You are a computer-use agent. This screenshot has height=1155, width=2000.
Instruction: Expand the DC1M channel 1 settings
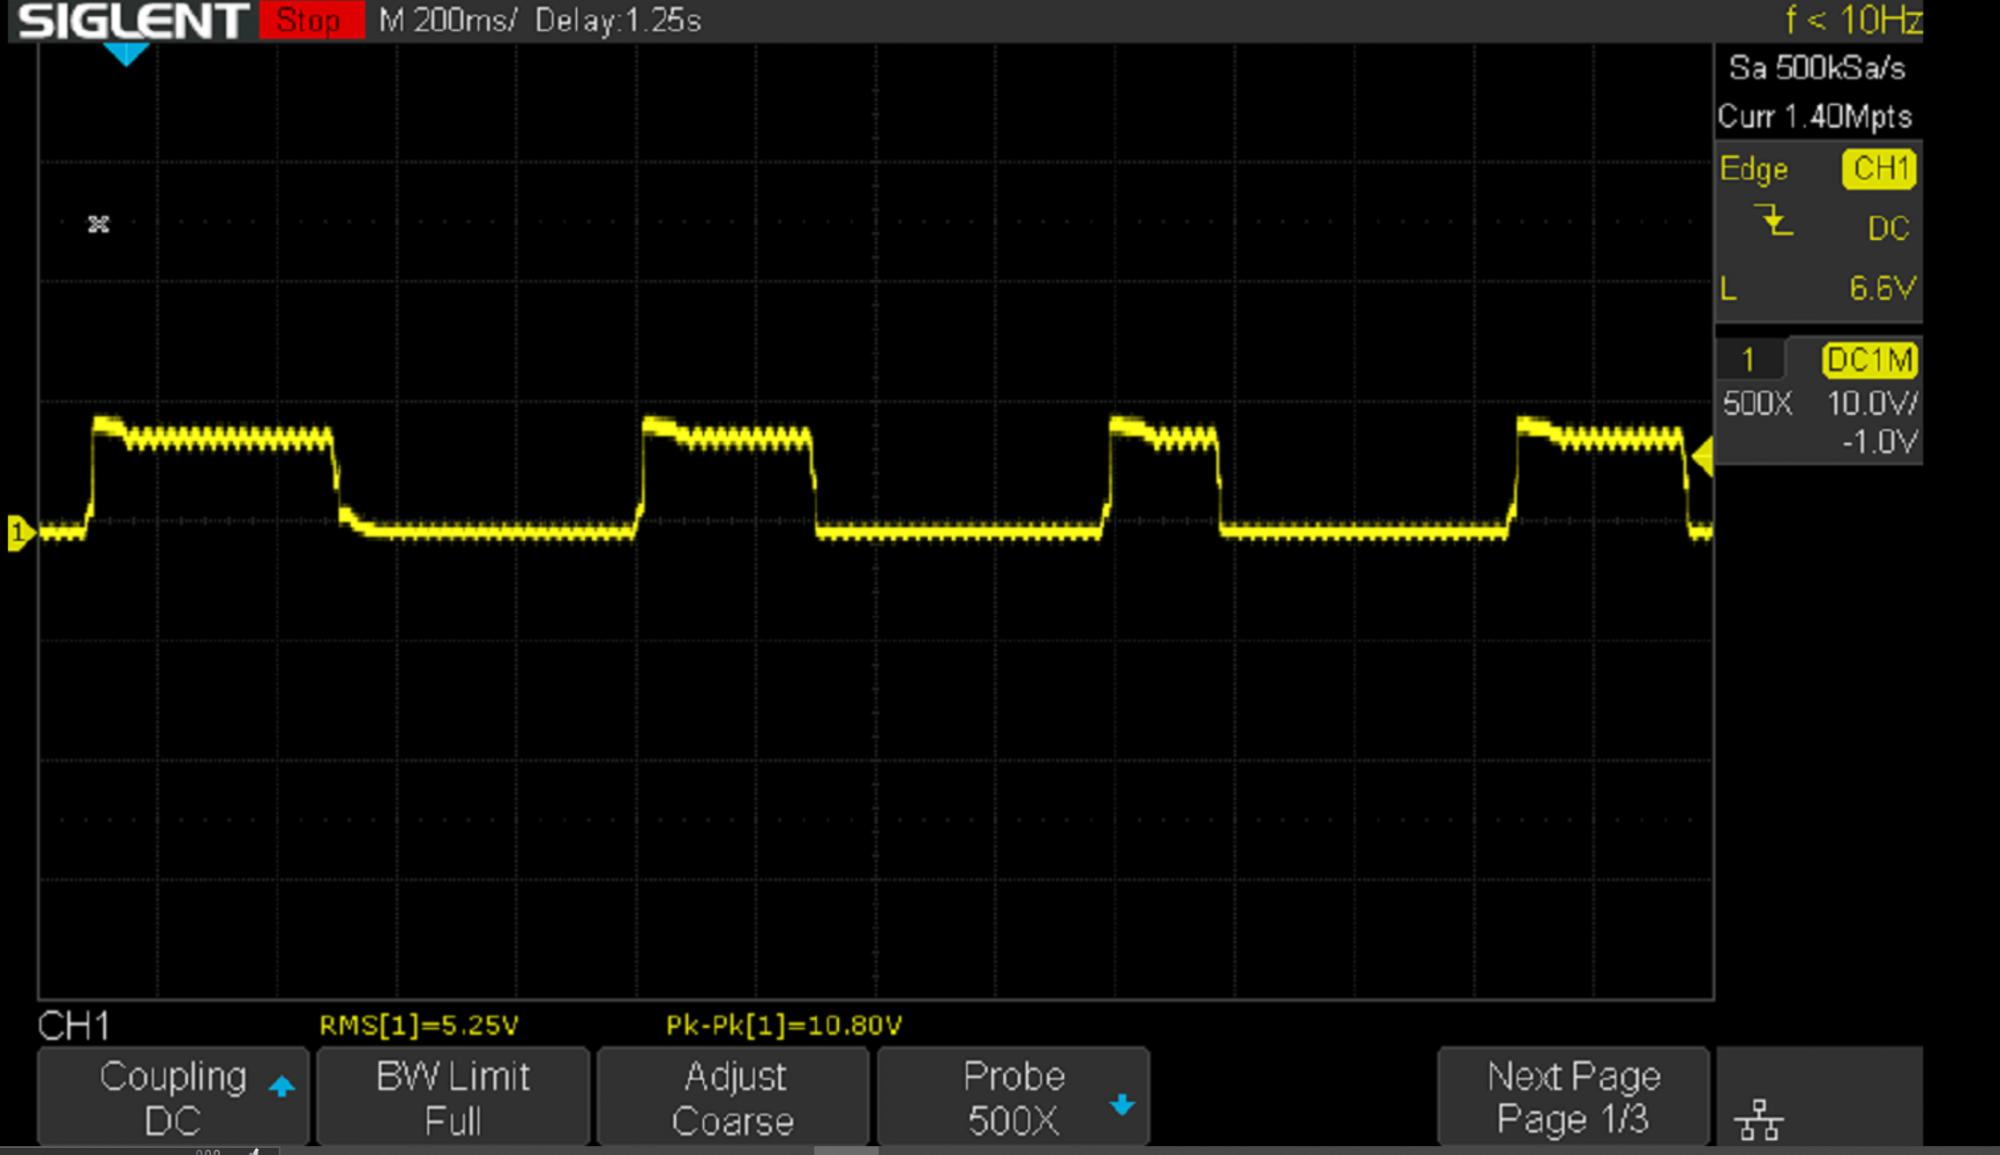(1868, 360)
